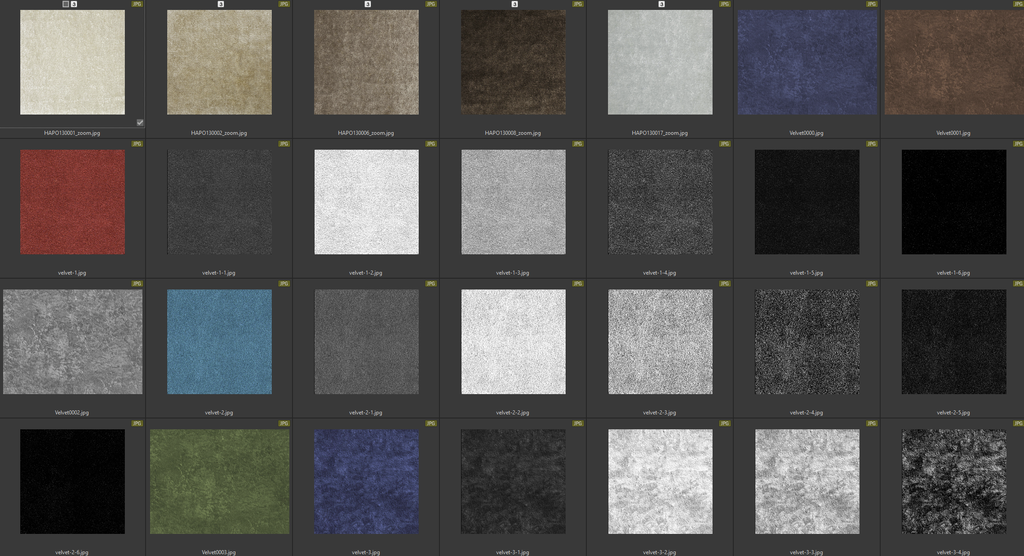Click the JPG badge on HAPO130002_zoom.jpg

(x=284, y=4)
